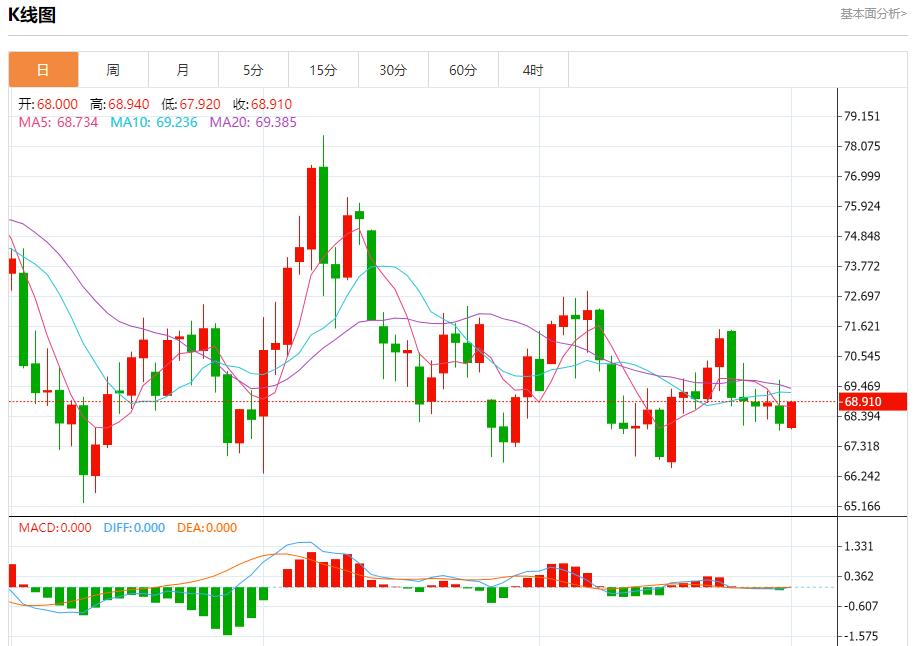Open the 60分 timeframe tab

click(463, 70)
